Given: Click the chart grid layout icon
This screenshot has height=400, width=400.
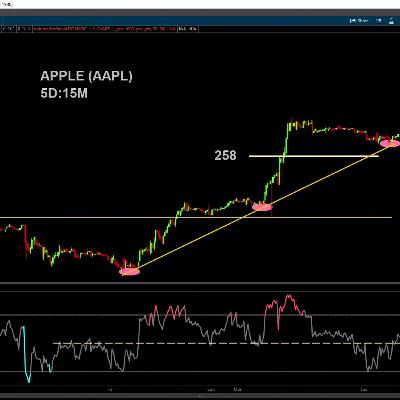Looking at the screenshot, I should (379, 21).
